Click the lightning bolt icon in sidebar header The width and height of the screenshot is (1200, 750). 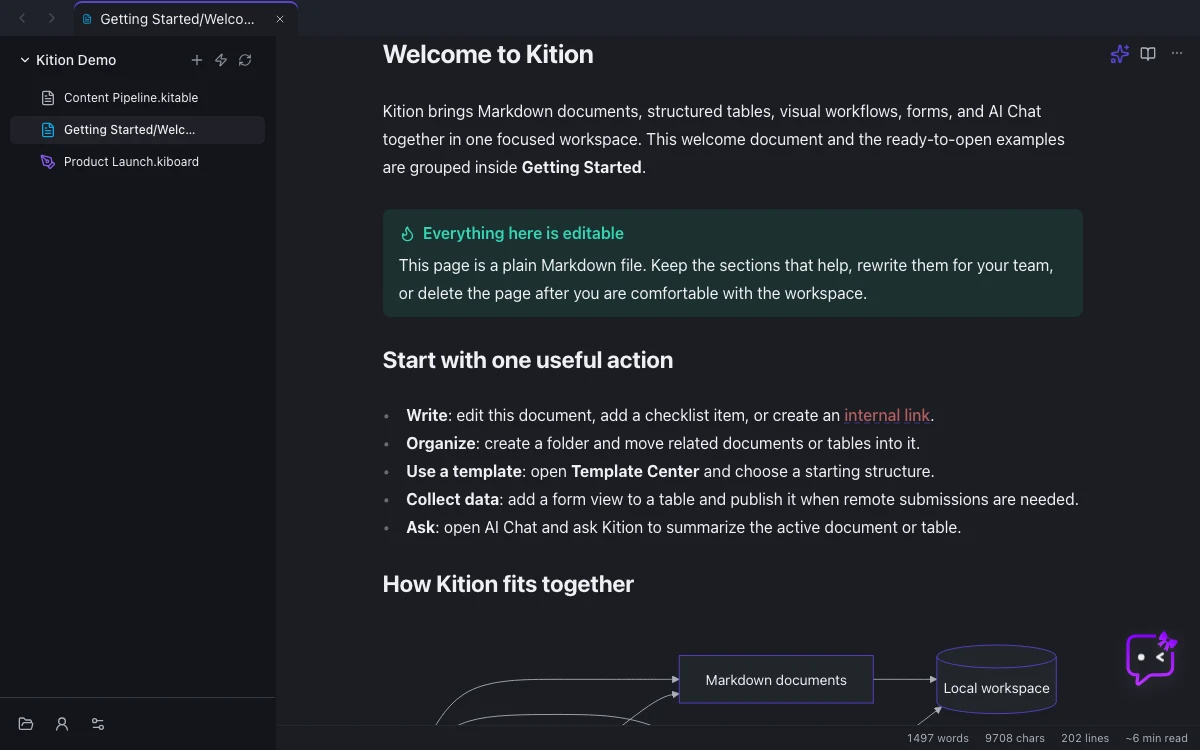221,60
